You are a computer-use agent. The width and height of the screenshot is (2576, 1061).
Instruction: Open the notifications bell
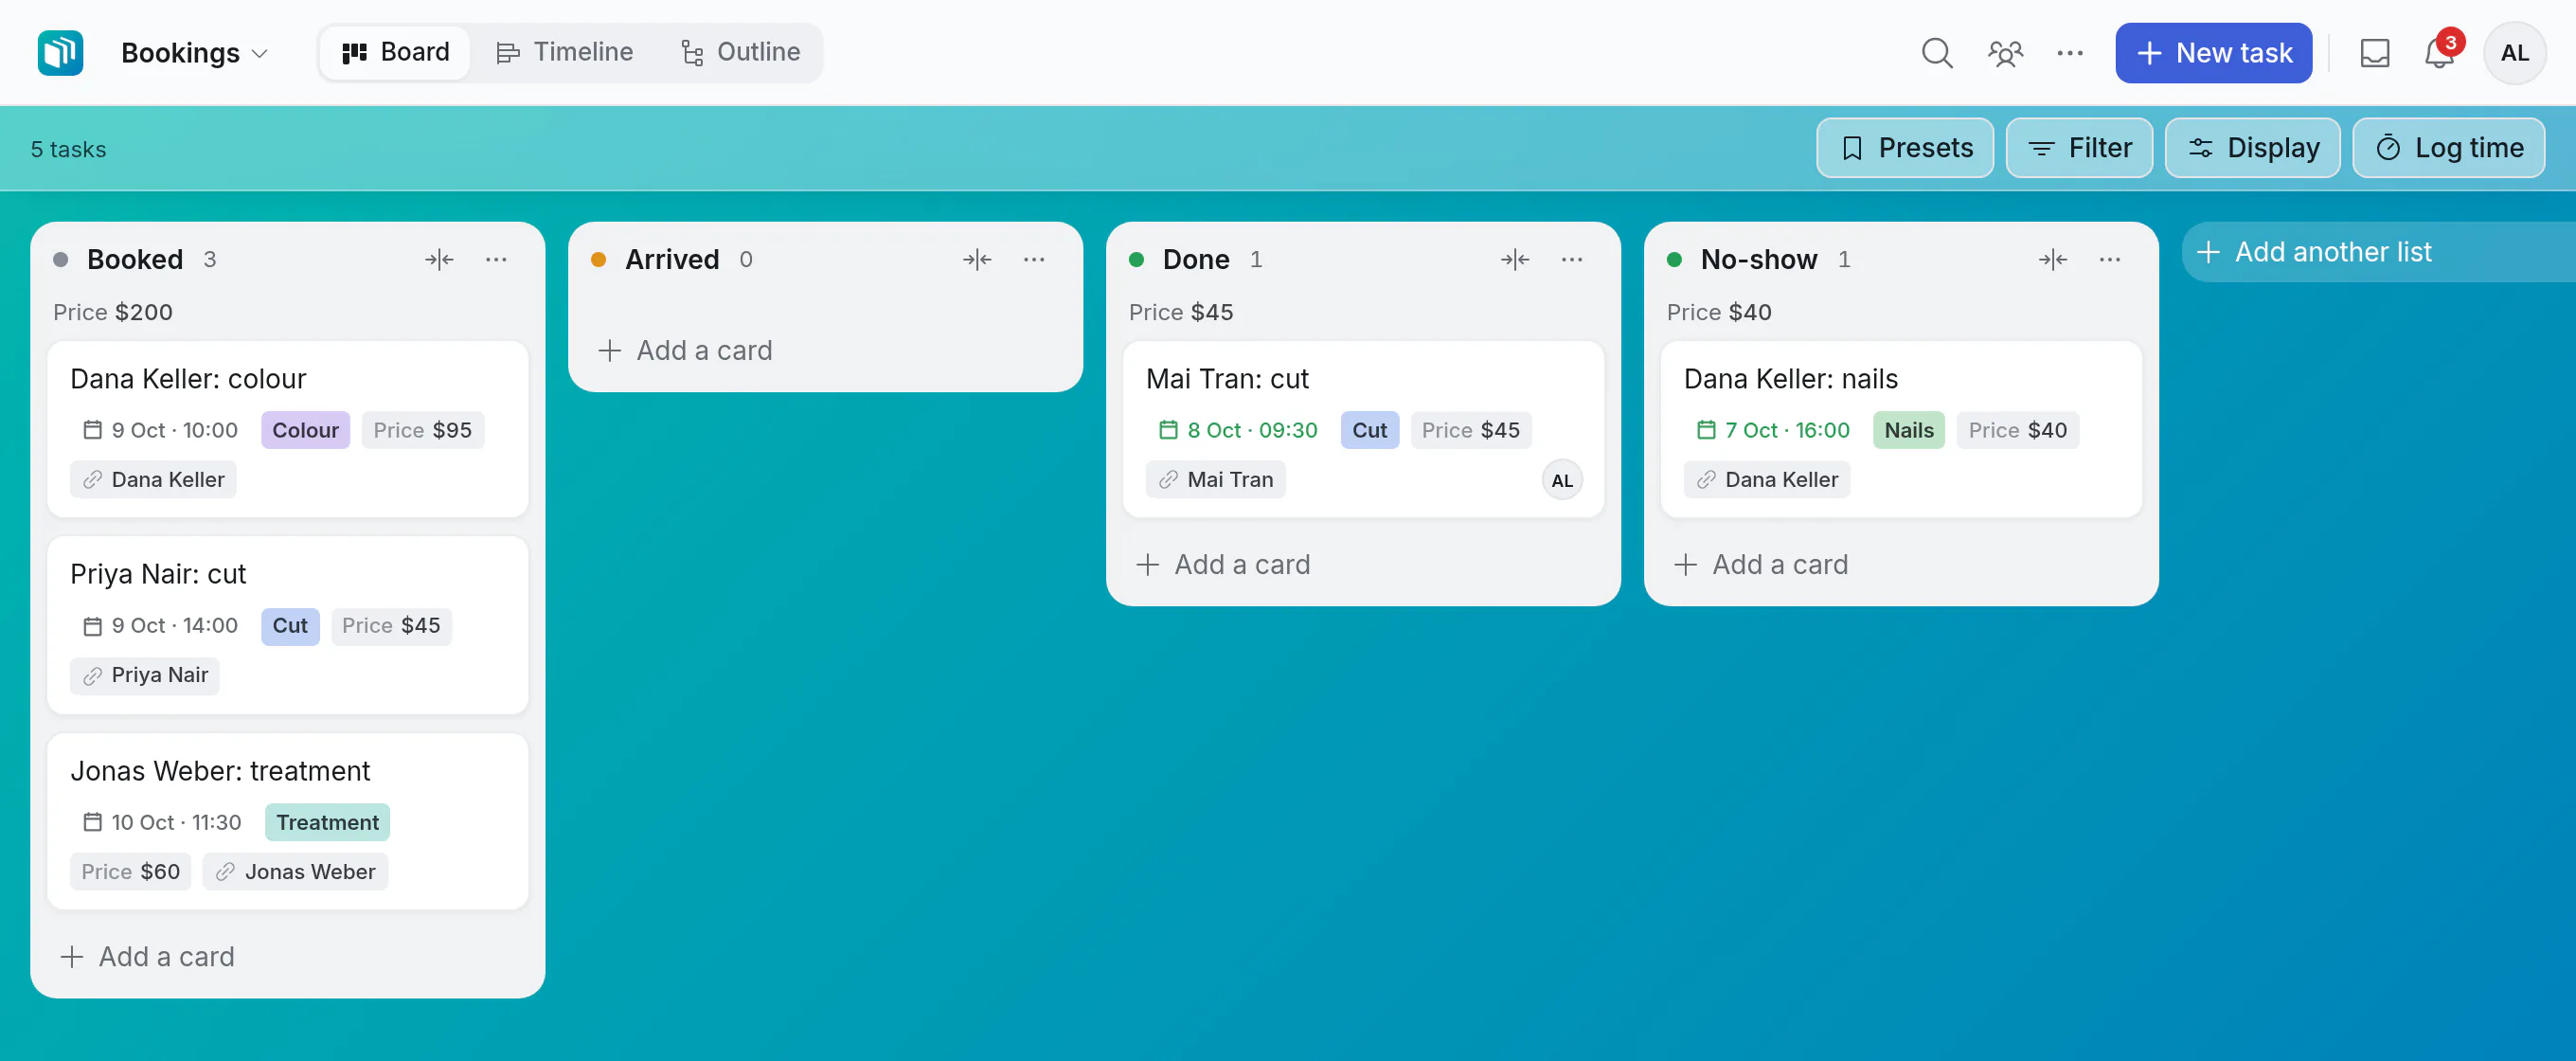[2439, 53]
